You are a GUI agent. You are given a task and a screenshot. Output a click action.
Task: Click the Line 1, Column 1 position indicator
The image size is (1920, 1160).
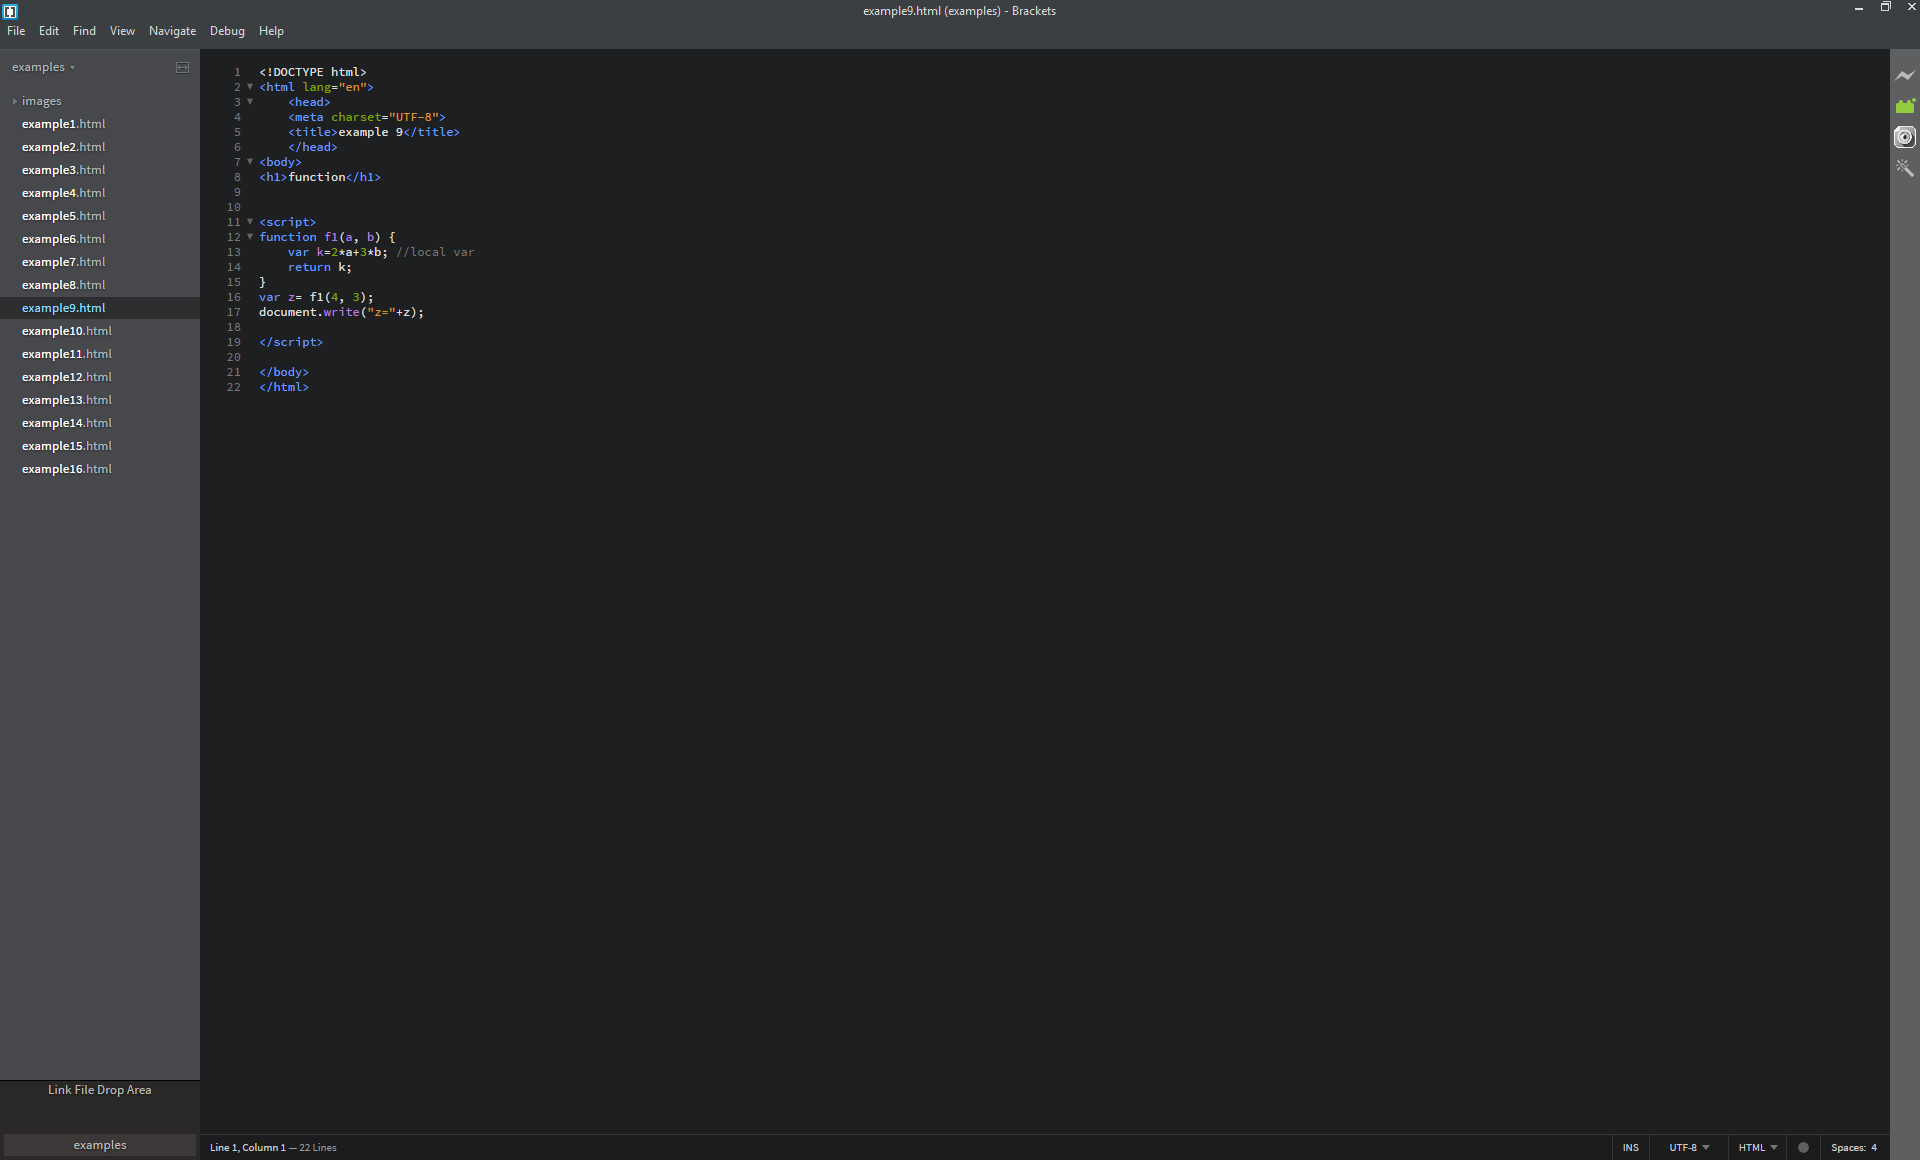point(246,1148)
